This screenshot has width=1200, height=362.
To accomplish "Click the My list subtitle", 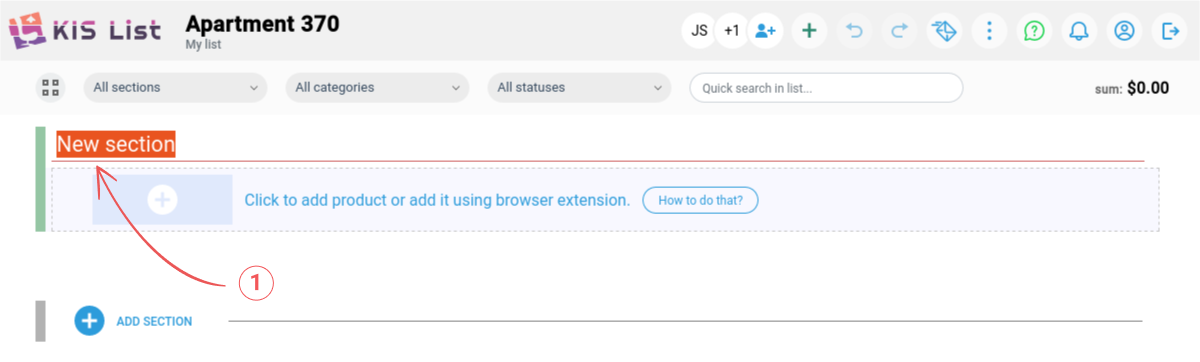I will pyautogui.click(x=203, y=45).
